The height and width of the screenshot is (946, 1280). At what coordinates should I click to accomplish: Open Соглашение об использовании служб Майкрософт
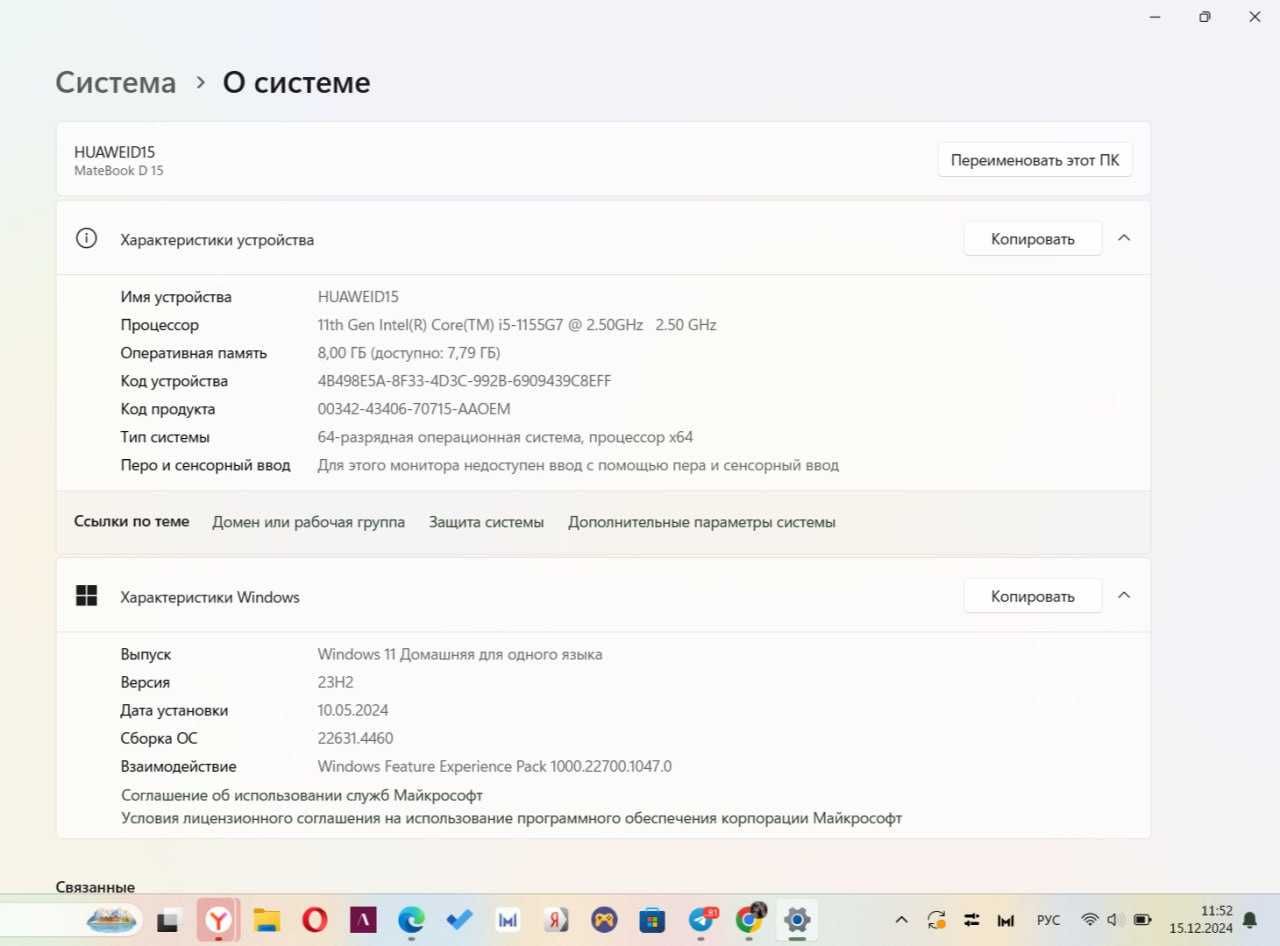302,795
